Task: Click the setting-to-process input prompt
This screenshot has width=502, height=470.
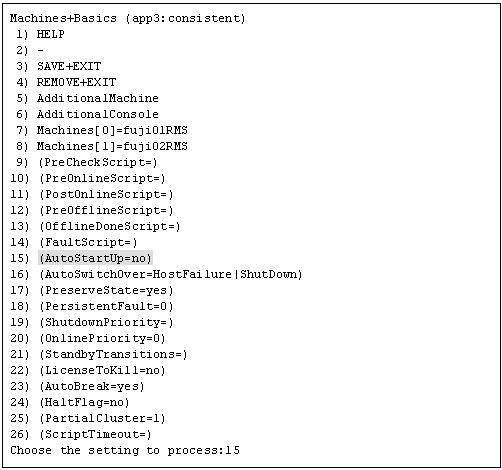Action: (x=125, y=450)
